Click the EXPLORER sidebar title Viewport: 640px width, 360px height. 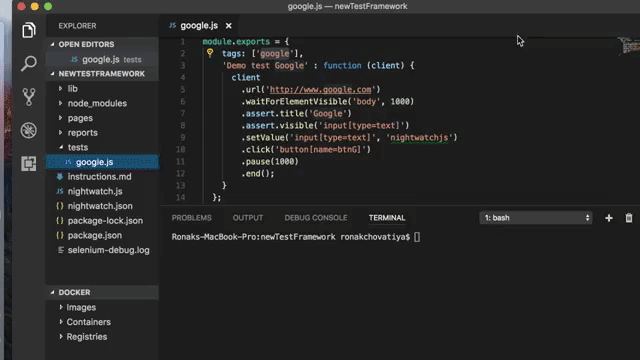click(77, 26)
